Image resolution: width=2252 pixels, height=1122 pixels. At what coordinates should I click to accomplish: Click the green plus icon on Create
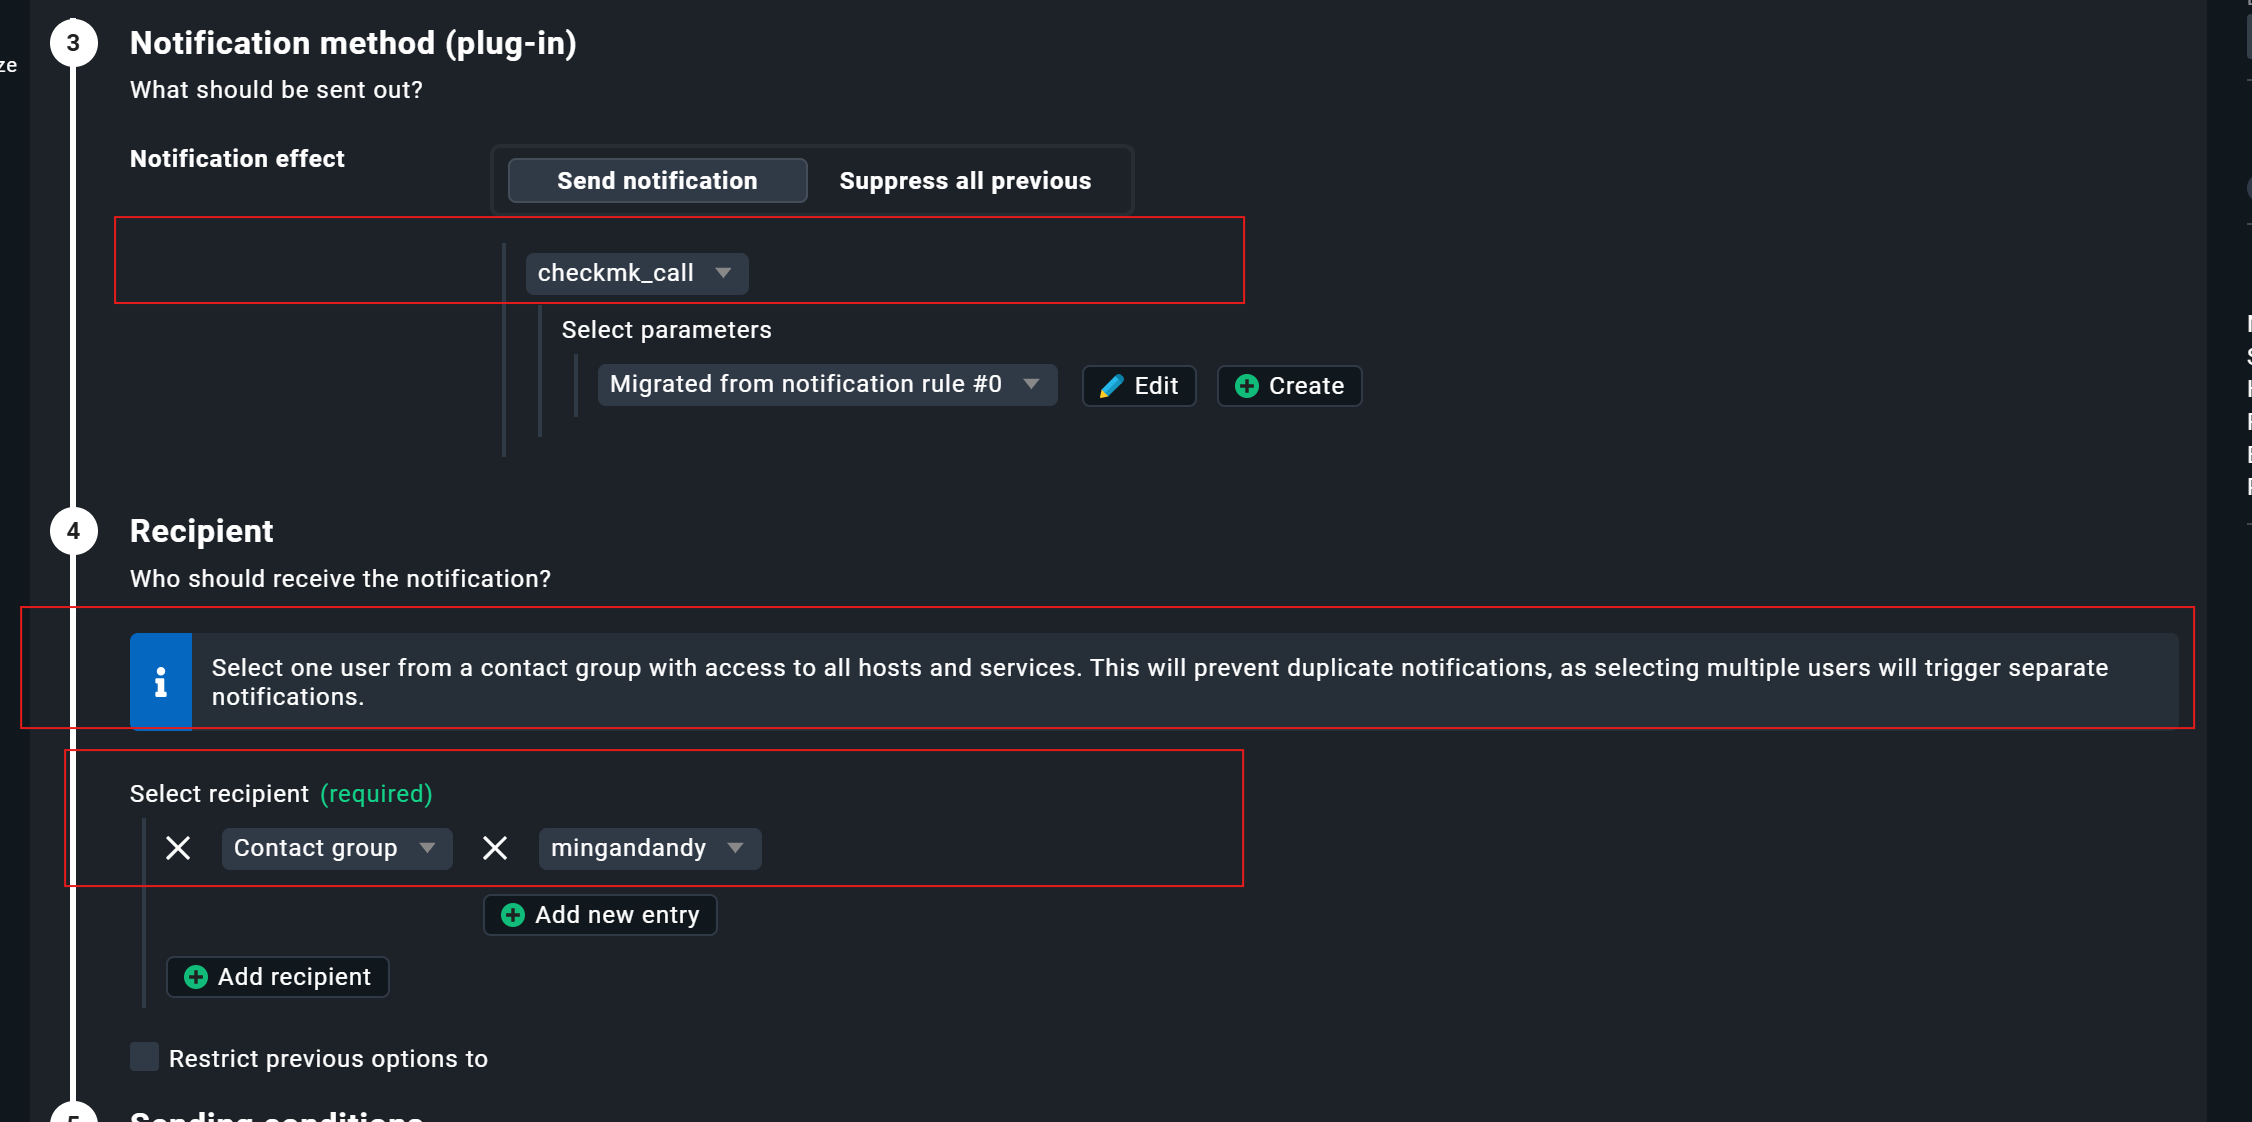click(x=1246, y=386)
